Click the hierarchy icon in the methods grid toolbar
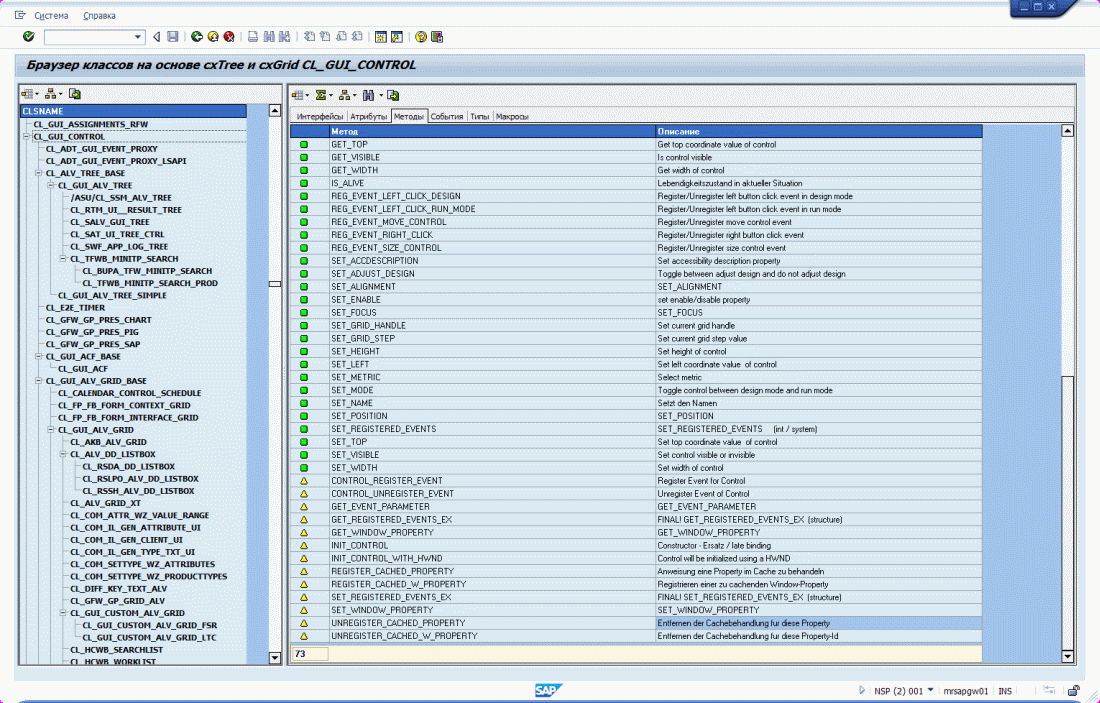Image resolution: width=1100 pixels, height=703 pixels. click(x=344, y=95)
